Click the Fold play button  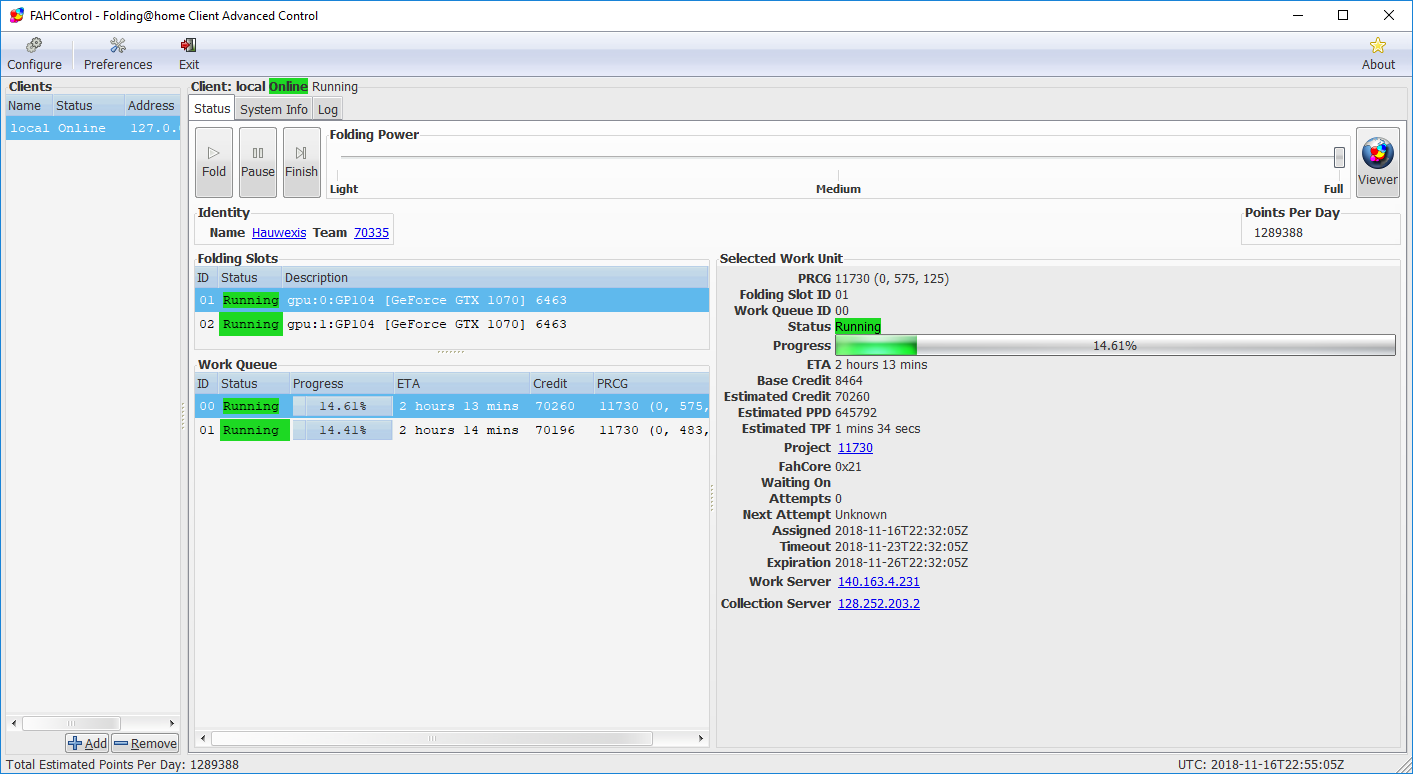point(214,162)
